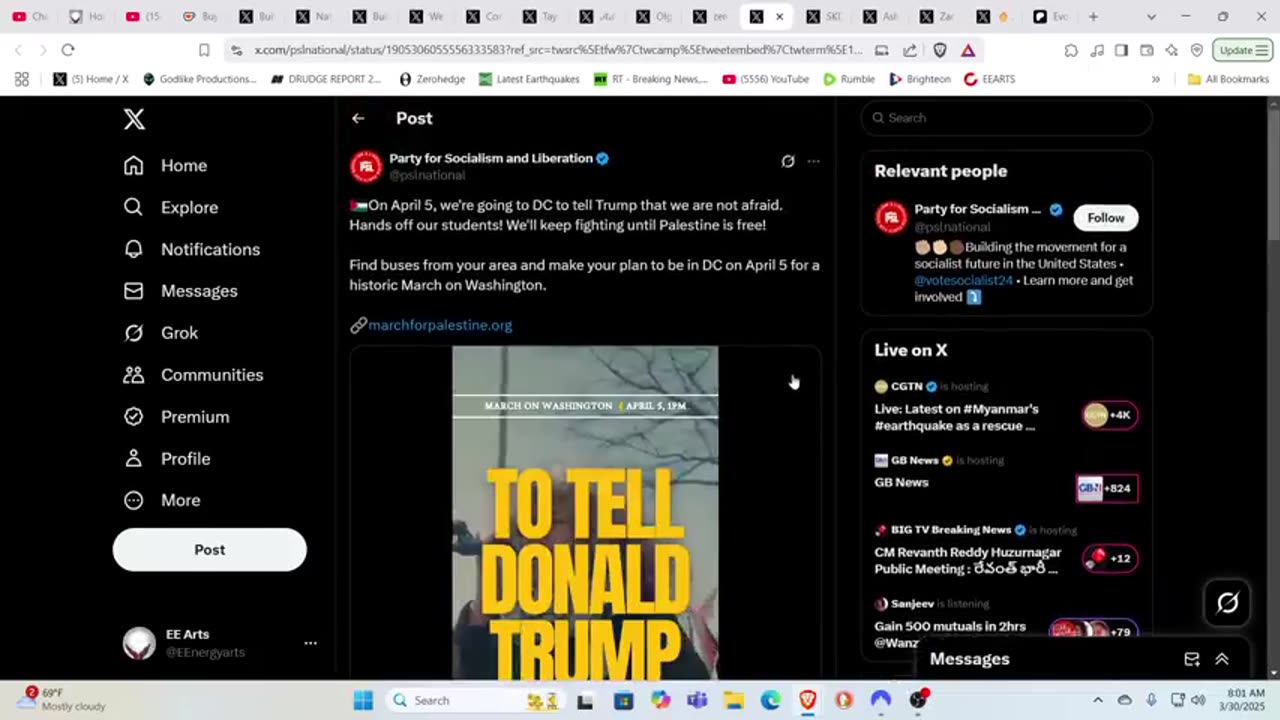Click browser back arrow
The image size is (1280, 720).
tap(18, 50)
